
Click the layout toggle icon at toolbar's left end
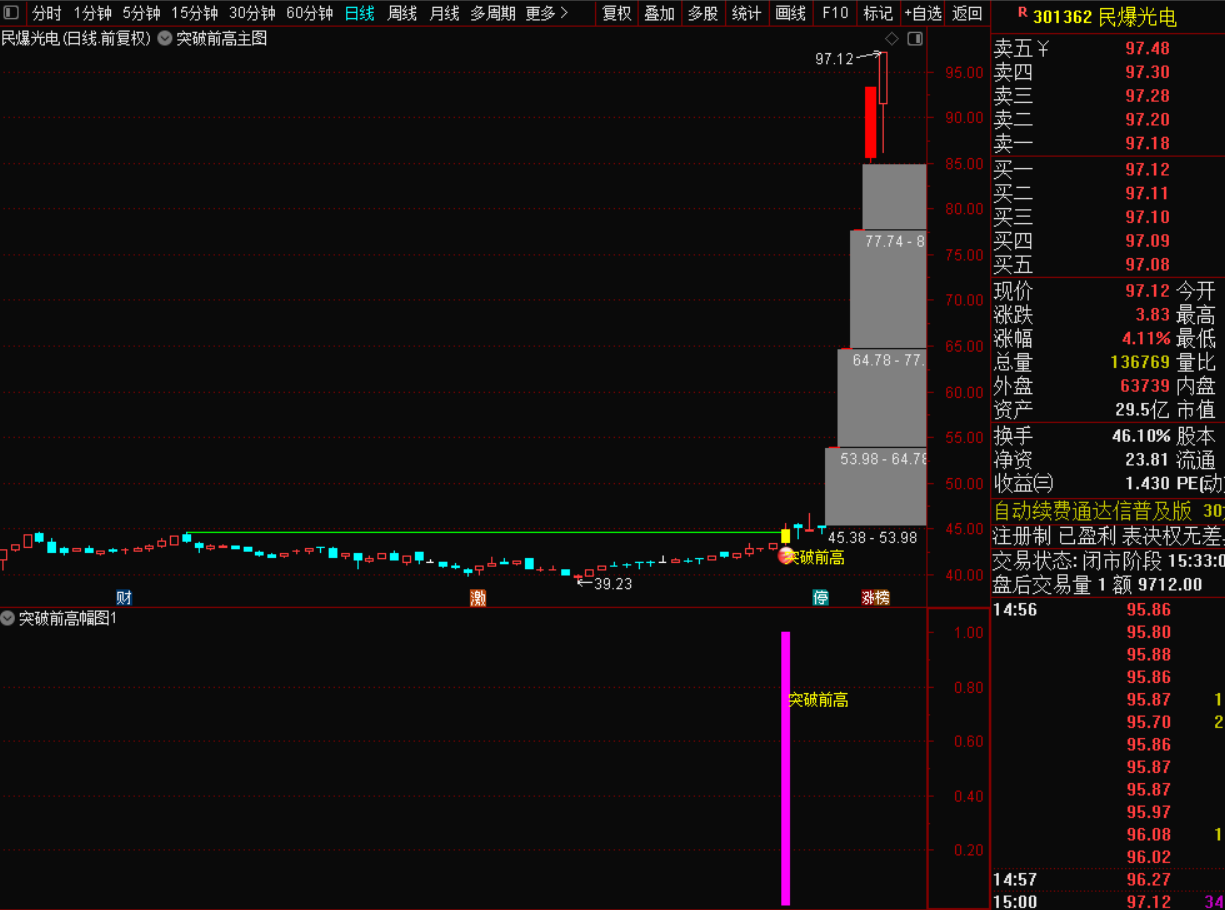12,13
